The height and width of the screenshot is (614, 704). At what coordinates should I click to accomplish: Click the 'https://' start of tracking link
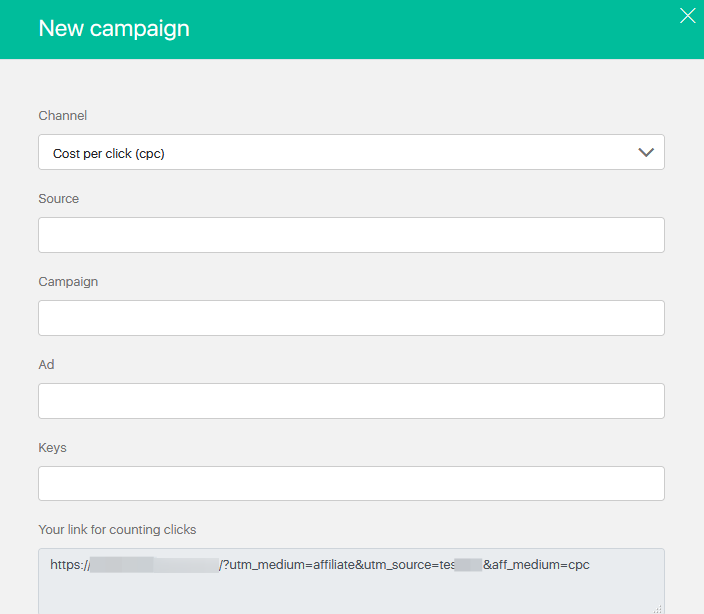coord(69,565)
